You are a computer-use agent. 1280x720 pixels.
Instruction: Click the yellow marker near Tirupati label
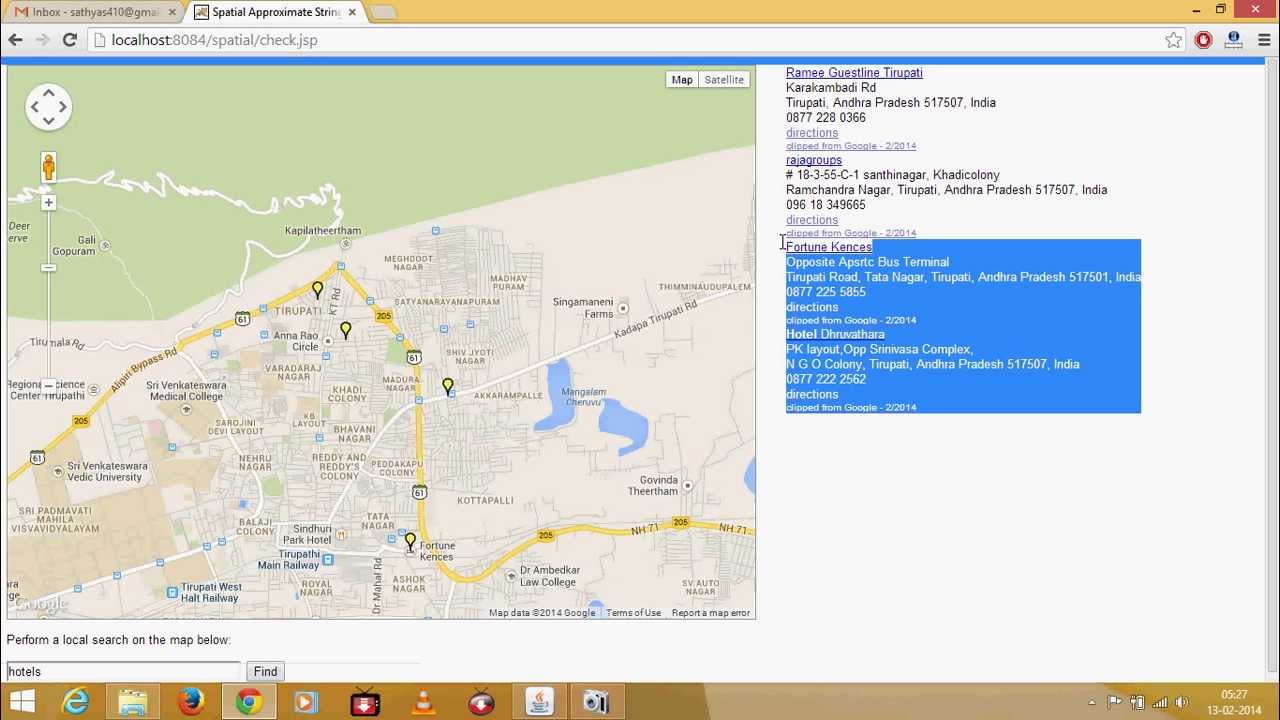317,290
